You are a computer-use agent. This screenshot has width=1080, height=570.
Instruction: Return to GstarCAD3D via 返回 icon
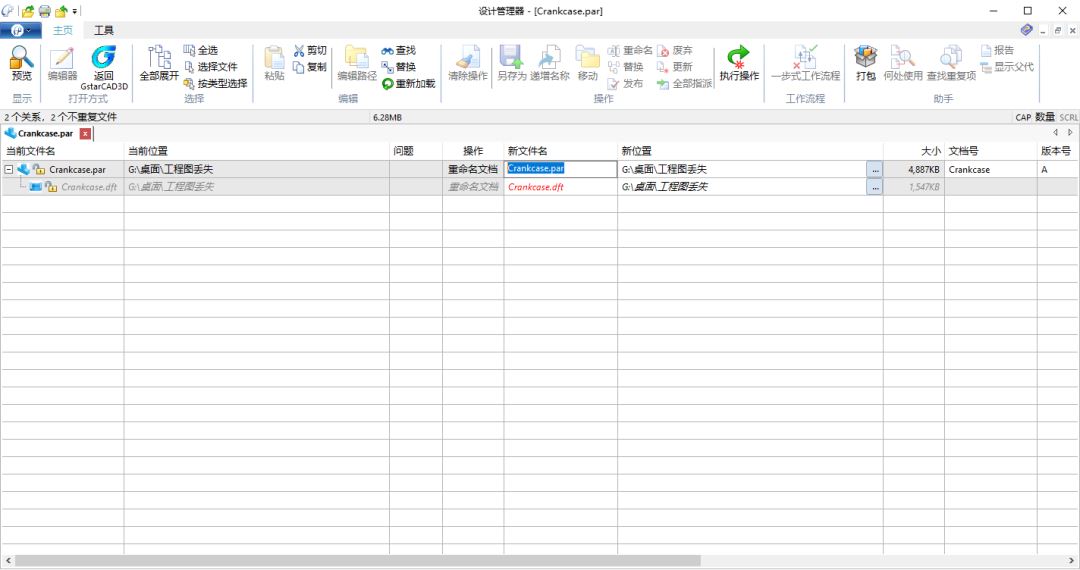pos(104,61)
